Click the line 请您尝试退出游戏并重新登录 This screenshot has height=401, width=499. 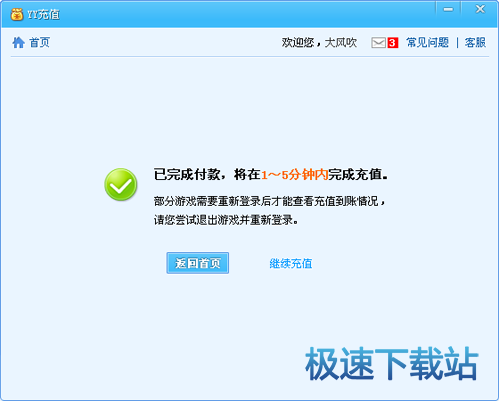[226, 220]
